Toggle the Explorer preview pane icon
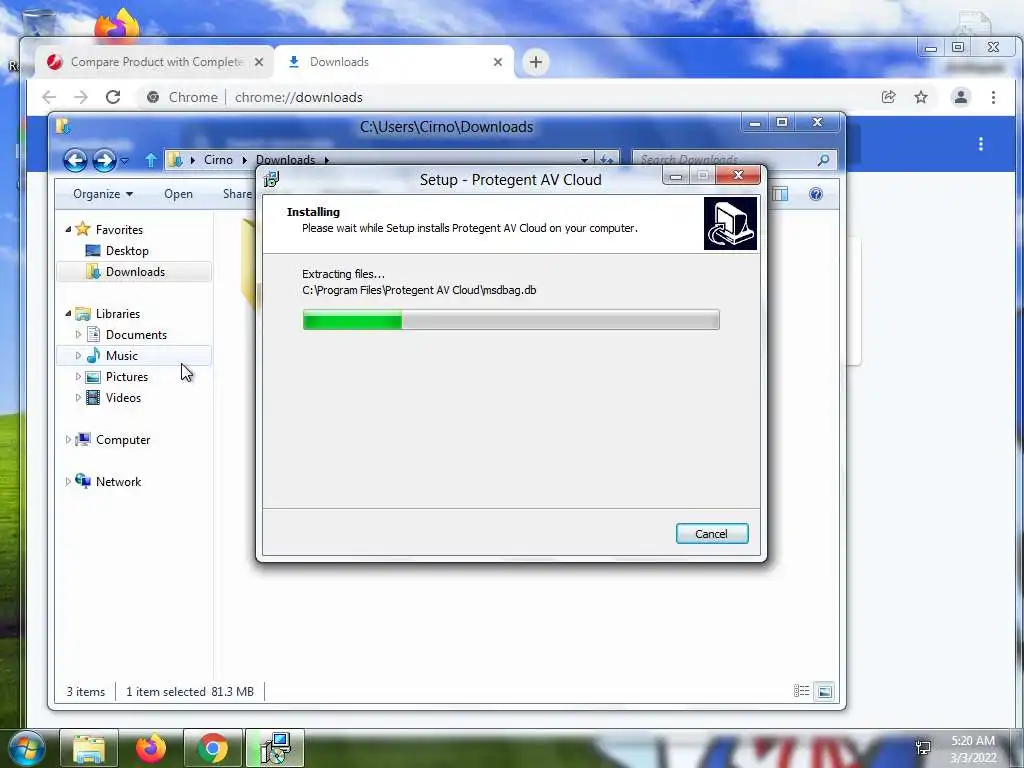The height and width of the screenshot is (768, 1024). click(780, 194)
